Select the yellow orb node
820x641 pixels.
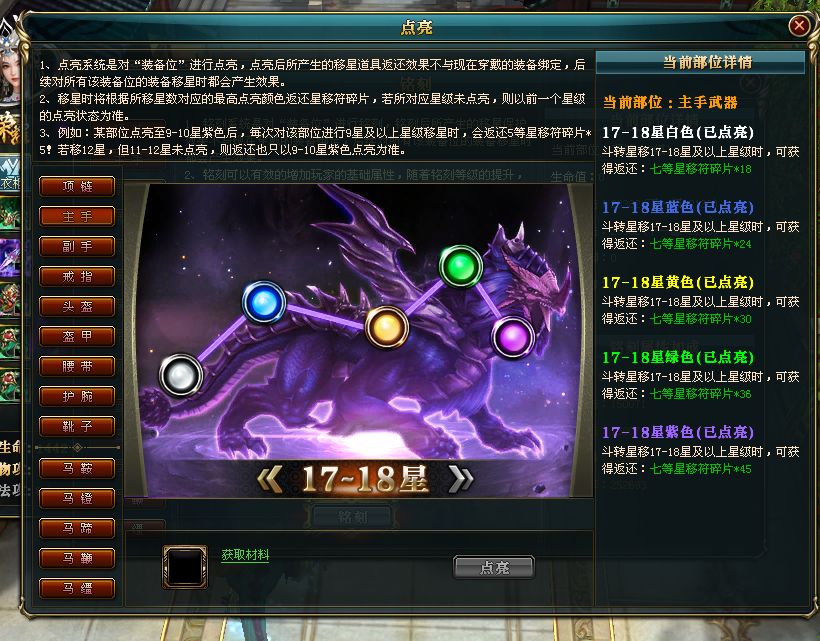pyautogui.click(x=387, y=327)
